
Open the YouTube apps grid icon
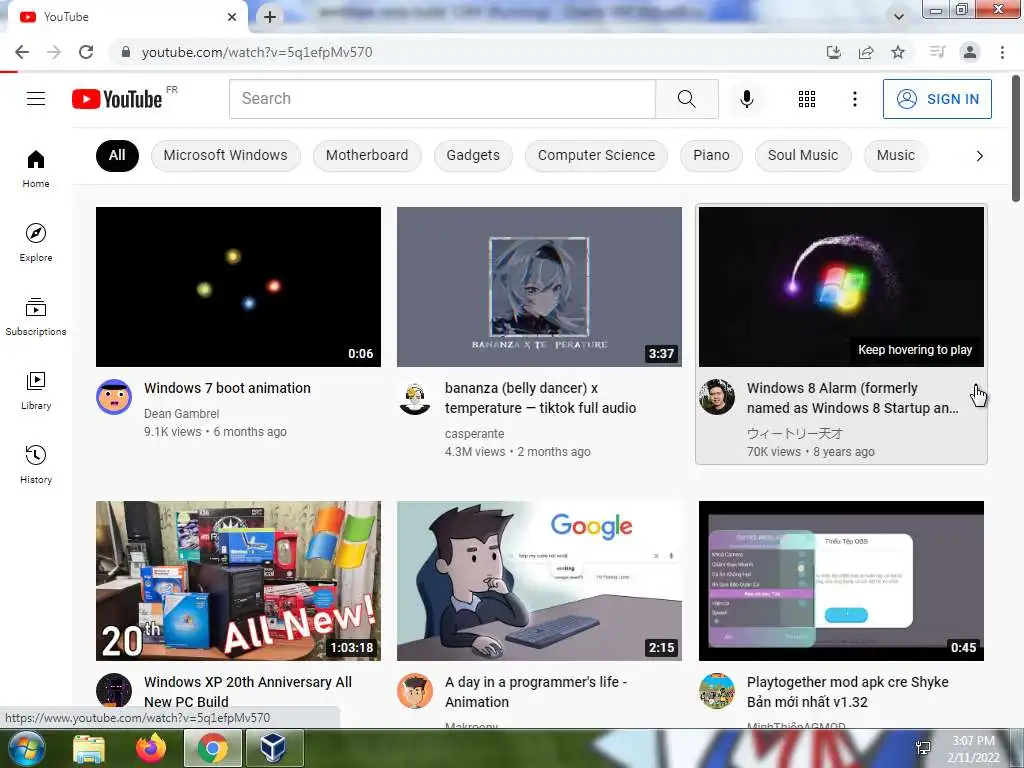[x=807, y=99]
